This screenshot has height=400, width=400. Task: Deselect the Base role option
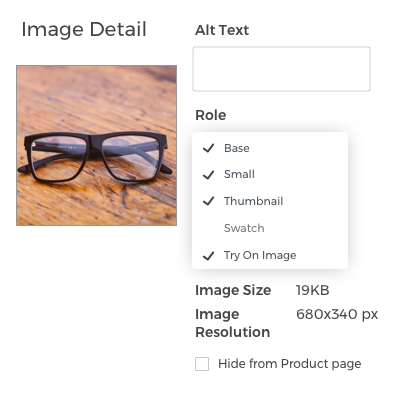pyautogui.click(x=270, y=148)
